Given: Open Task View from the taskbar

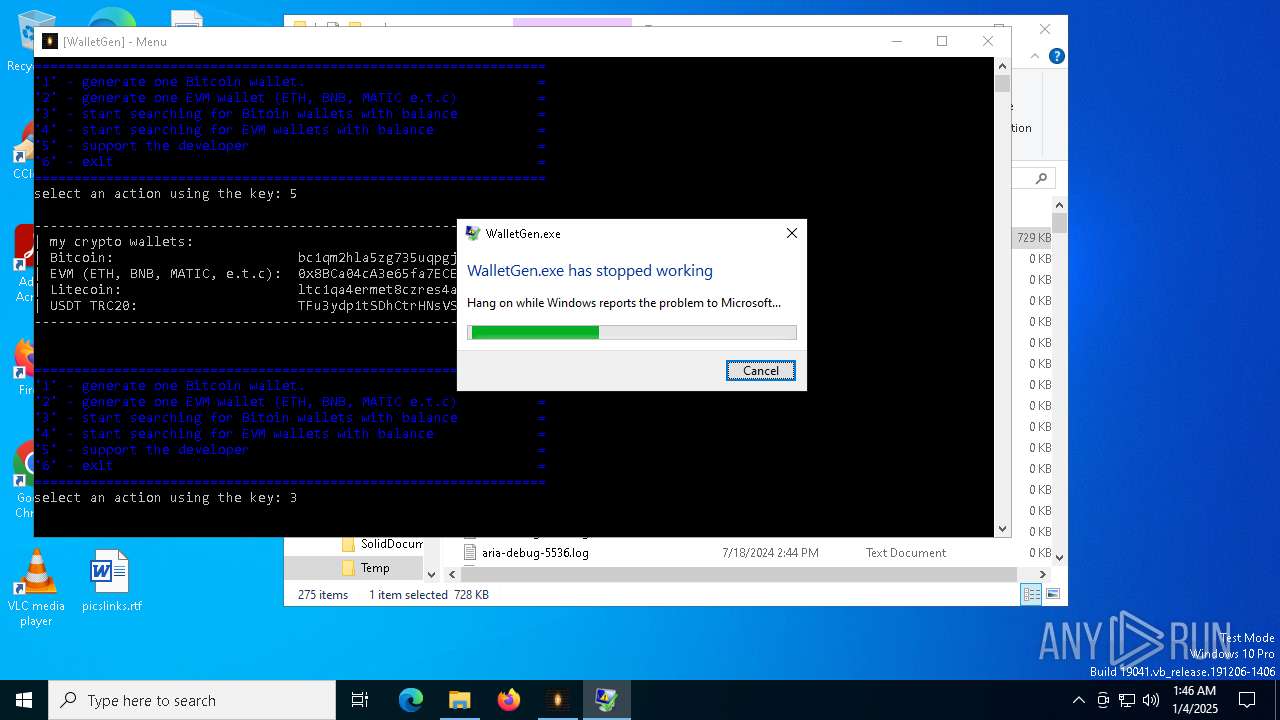Looking at the screenshot, I should (x=360, y=700).
